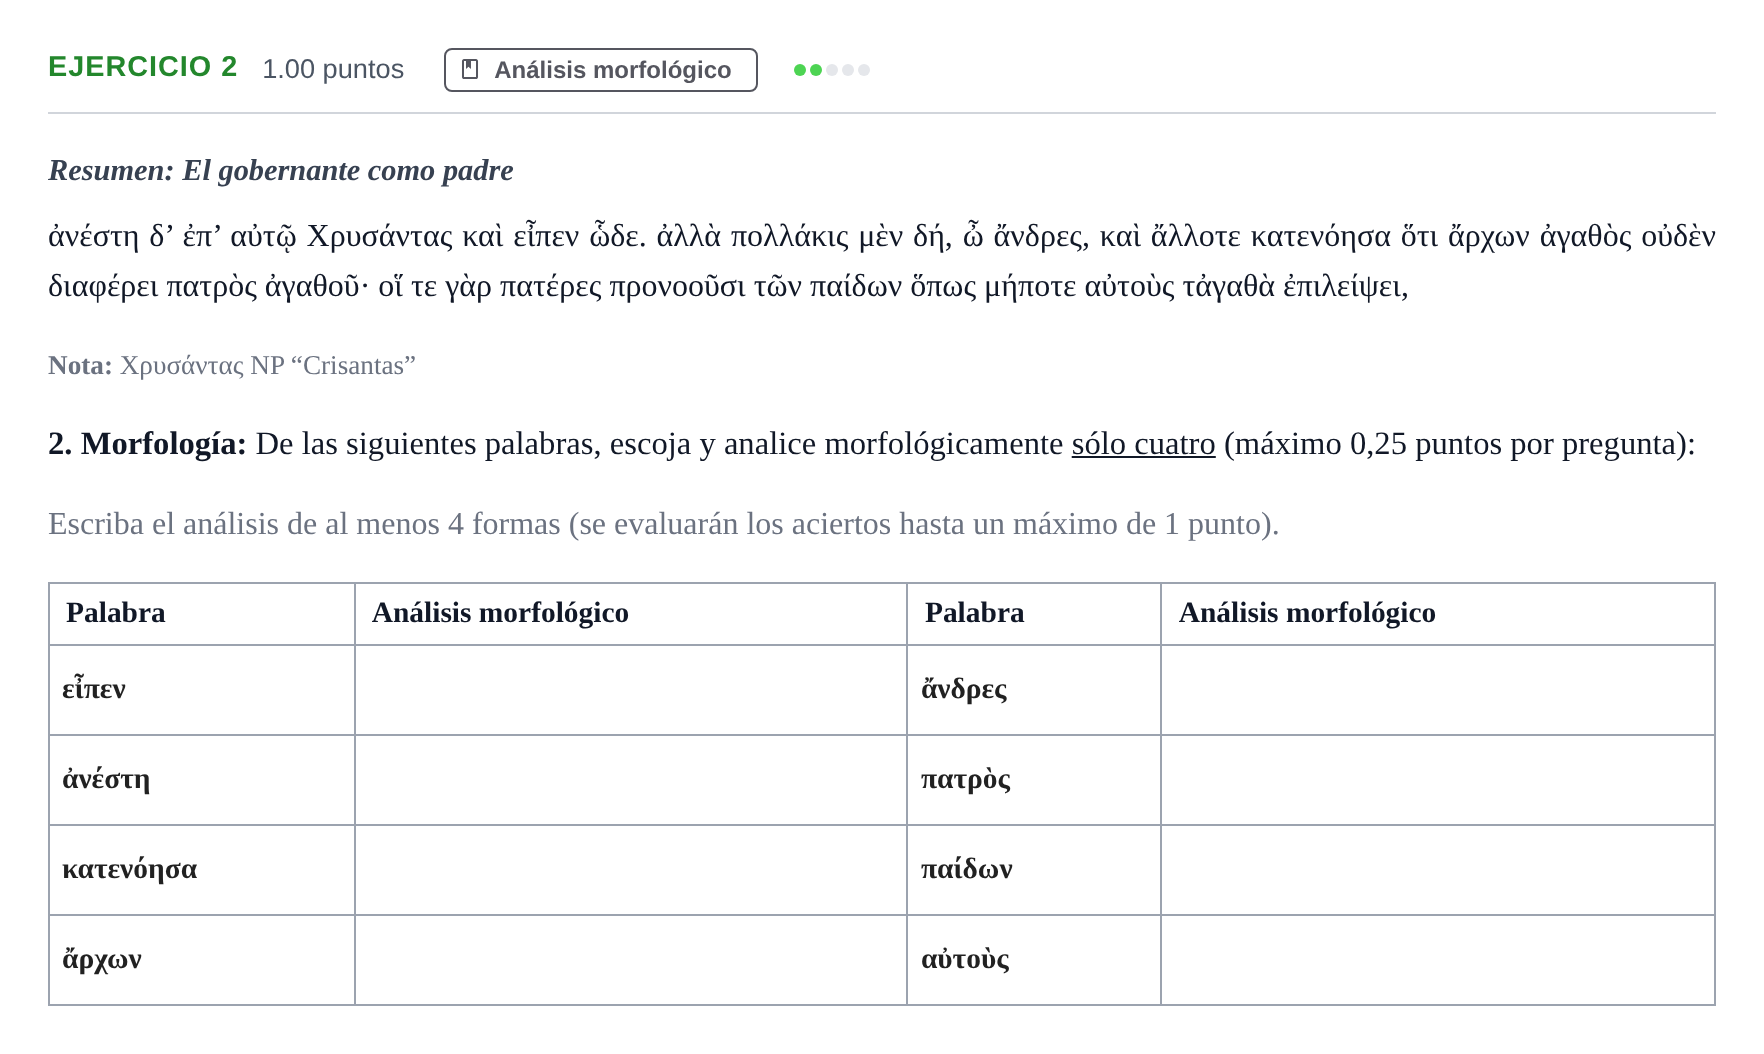Click the 2. Morfología bold label
1764x1054 pixels.
click(147, 444)
